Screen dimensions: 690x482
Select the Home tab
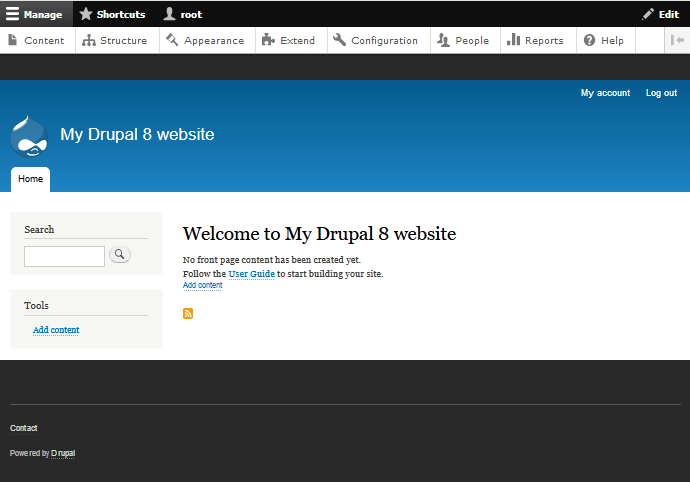click(30, 179)
